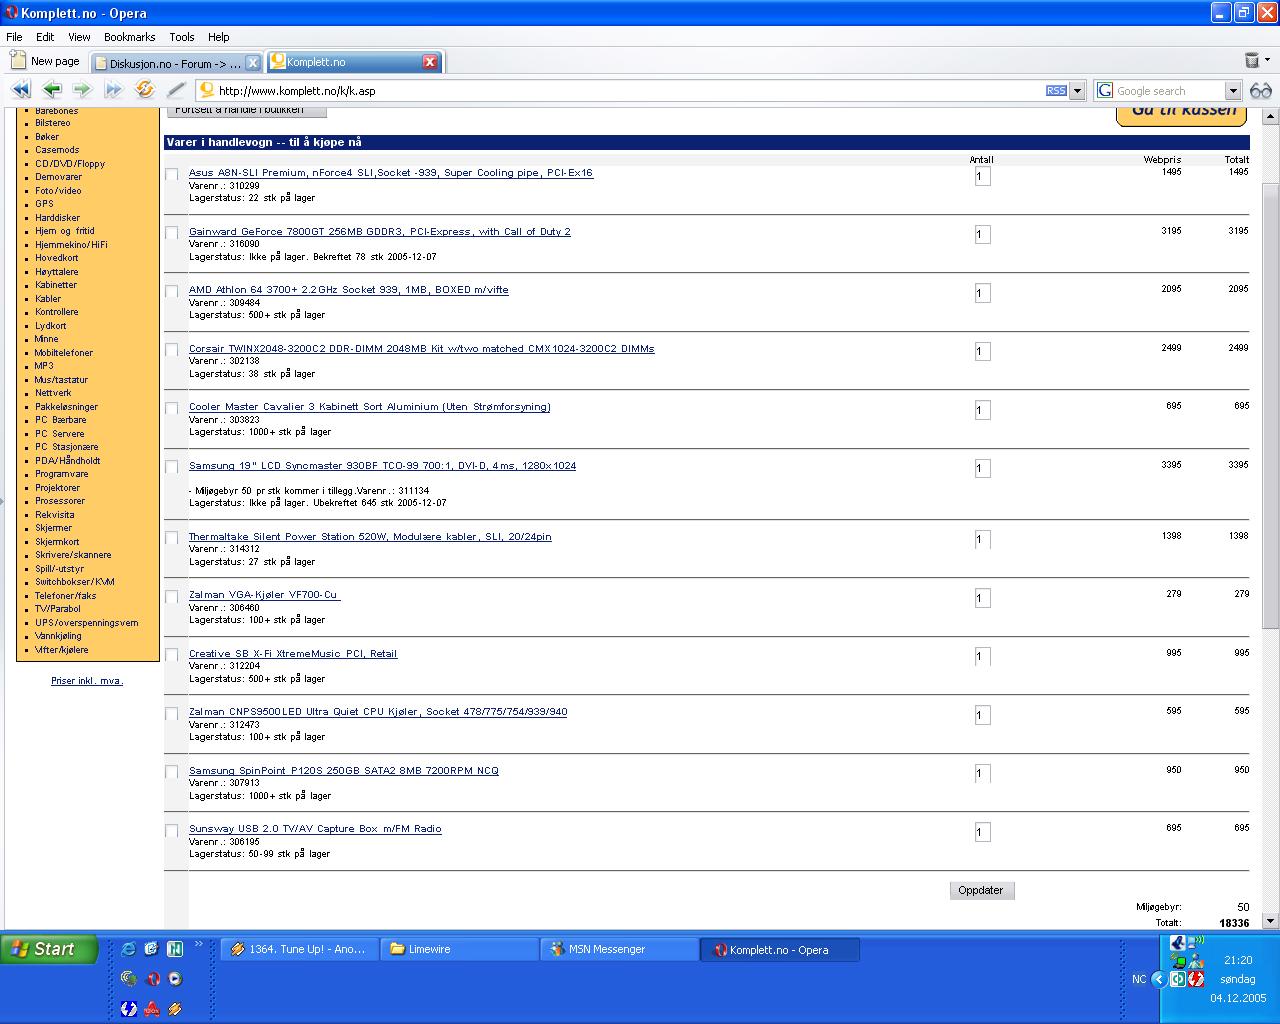
Task: Click the wand/pencil icon in the address toolbar
Action: 176,90
